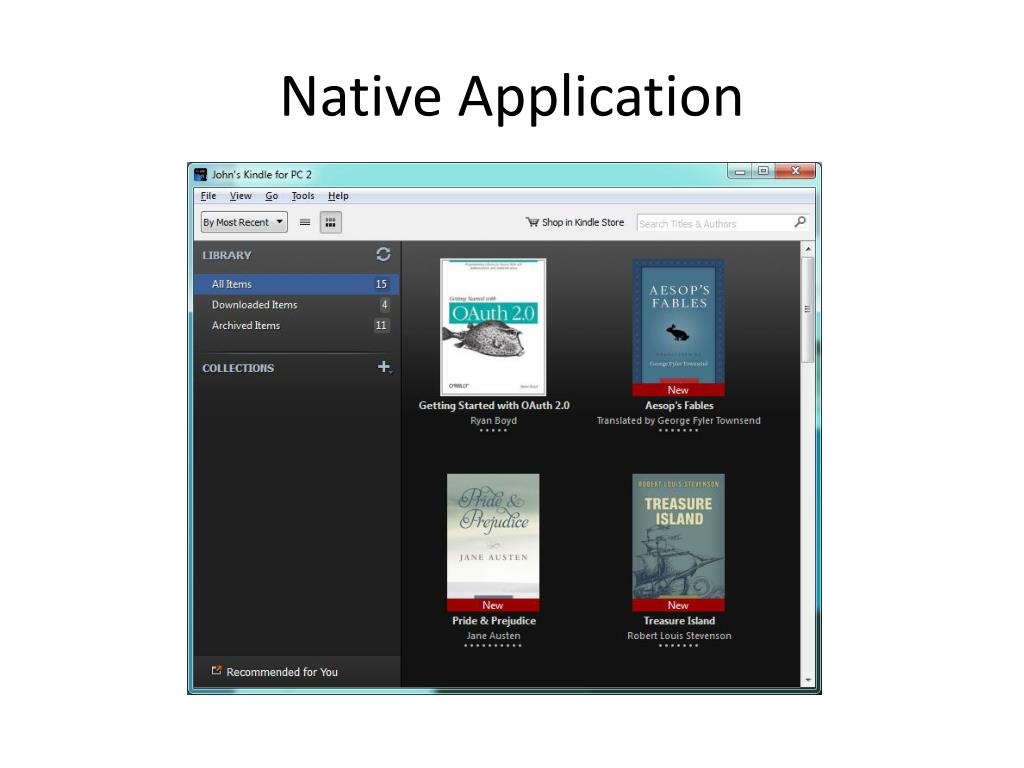1024x768 pixels.
Task: Click the Recommended for You external icon
Action: (216, 671)
